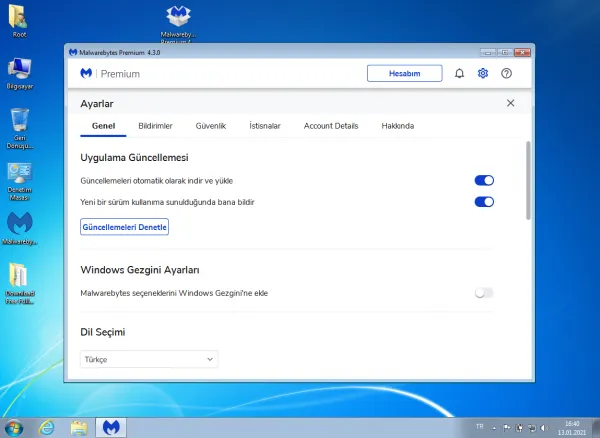The height and width of the screenshot is (438, 600).
Task: Select the Geri Dönüşüm recycle bin icon
Action: [x=20, y=129]
